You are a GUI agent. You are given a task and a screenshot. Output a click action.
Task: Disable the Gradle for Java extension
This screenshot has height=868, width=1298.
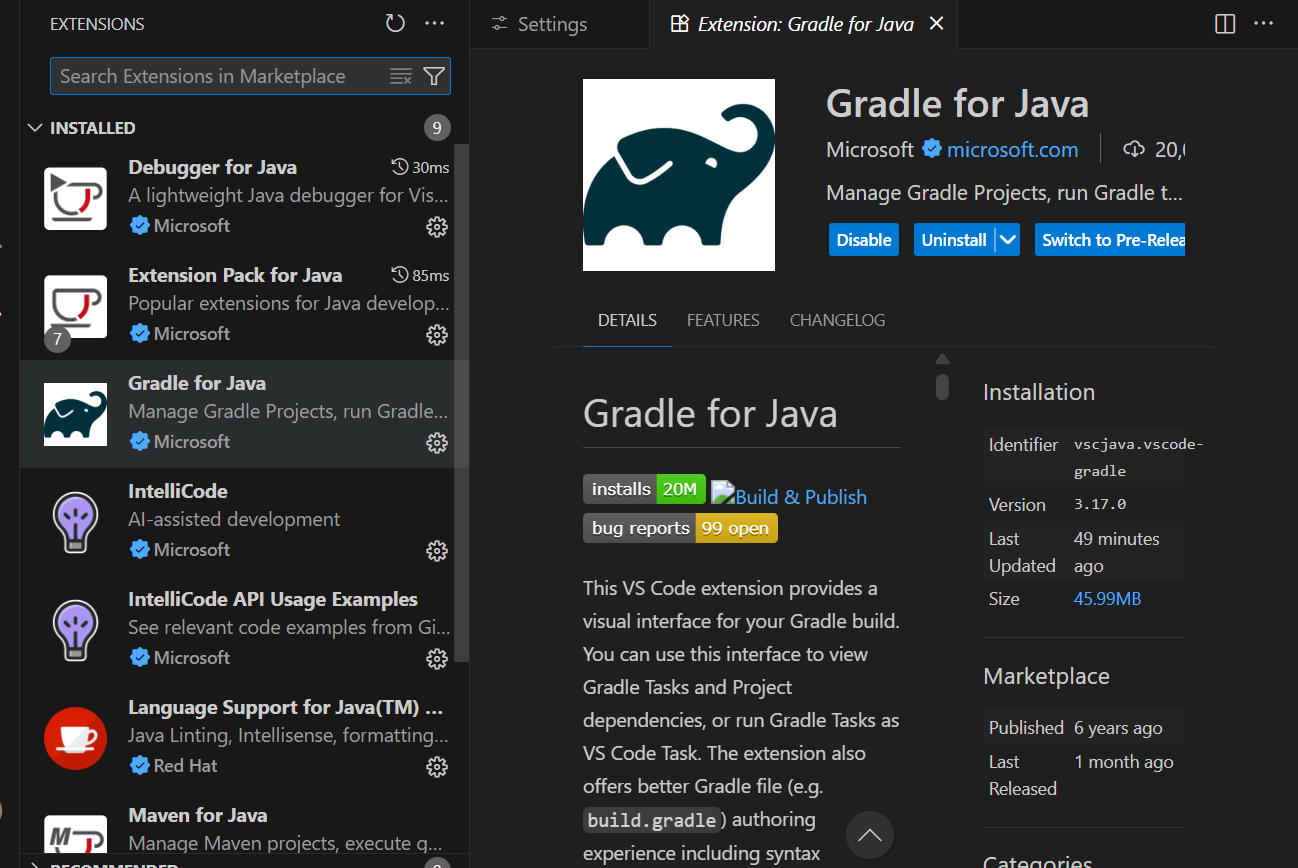863,239
